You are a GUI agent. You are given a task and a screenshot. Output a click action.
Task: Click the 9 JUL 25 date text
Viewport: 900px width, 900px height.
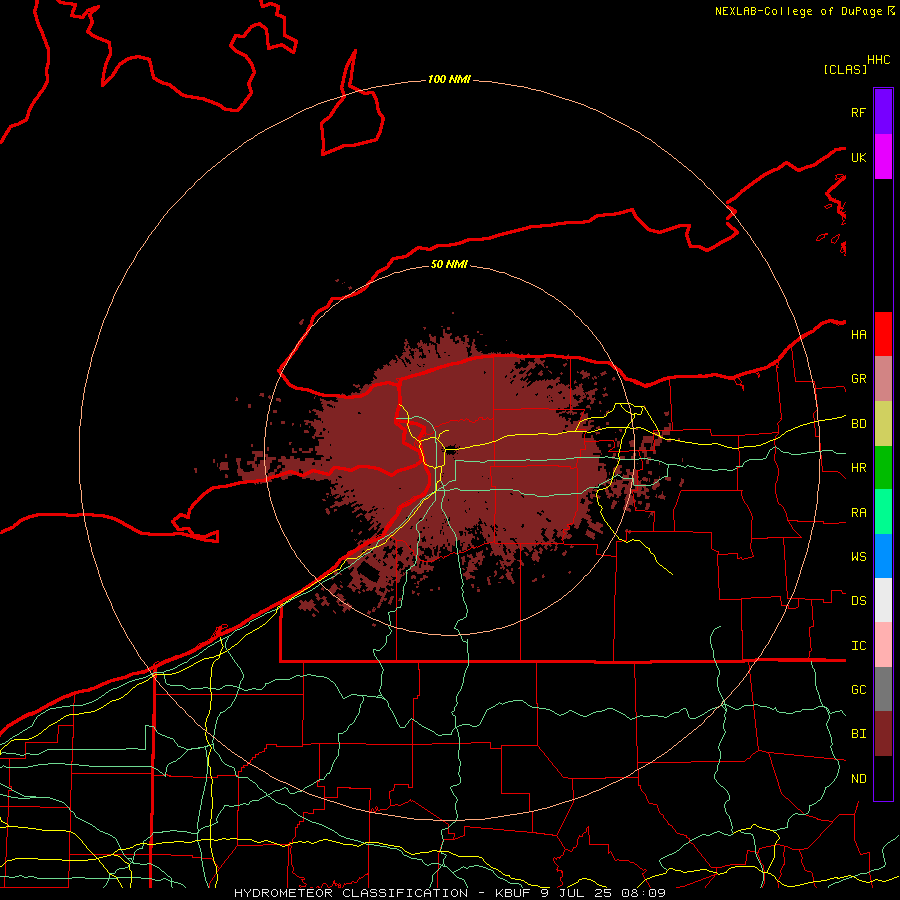(x=576, y=893)
